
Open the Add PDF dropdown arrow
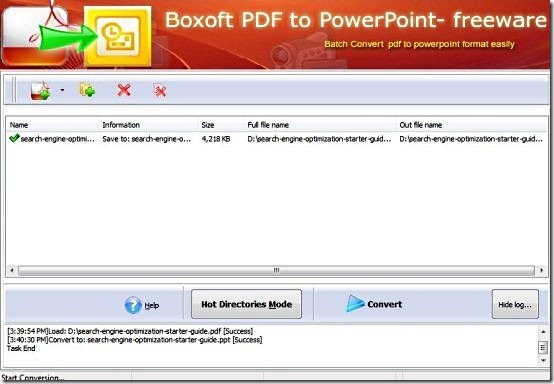[x=62, y=90]
